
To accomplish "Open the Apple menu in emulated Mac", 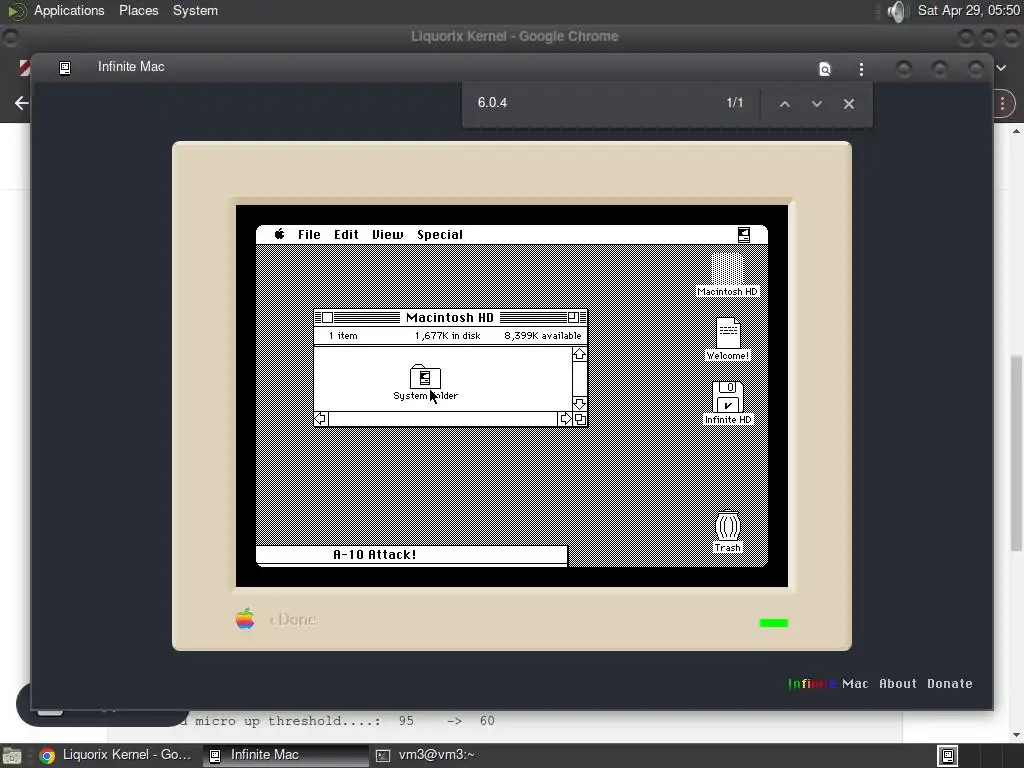I will pyautogui.click(x=280, y=234).
